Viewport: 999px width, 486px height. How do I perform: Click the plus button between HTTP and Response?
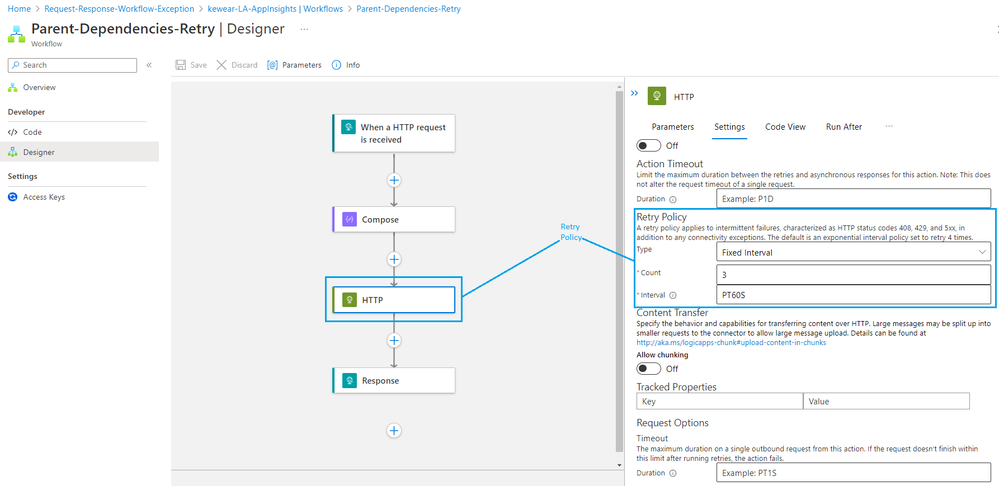(x=394, y=340)
